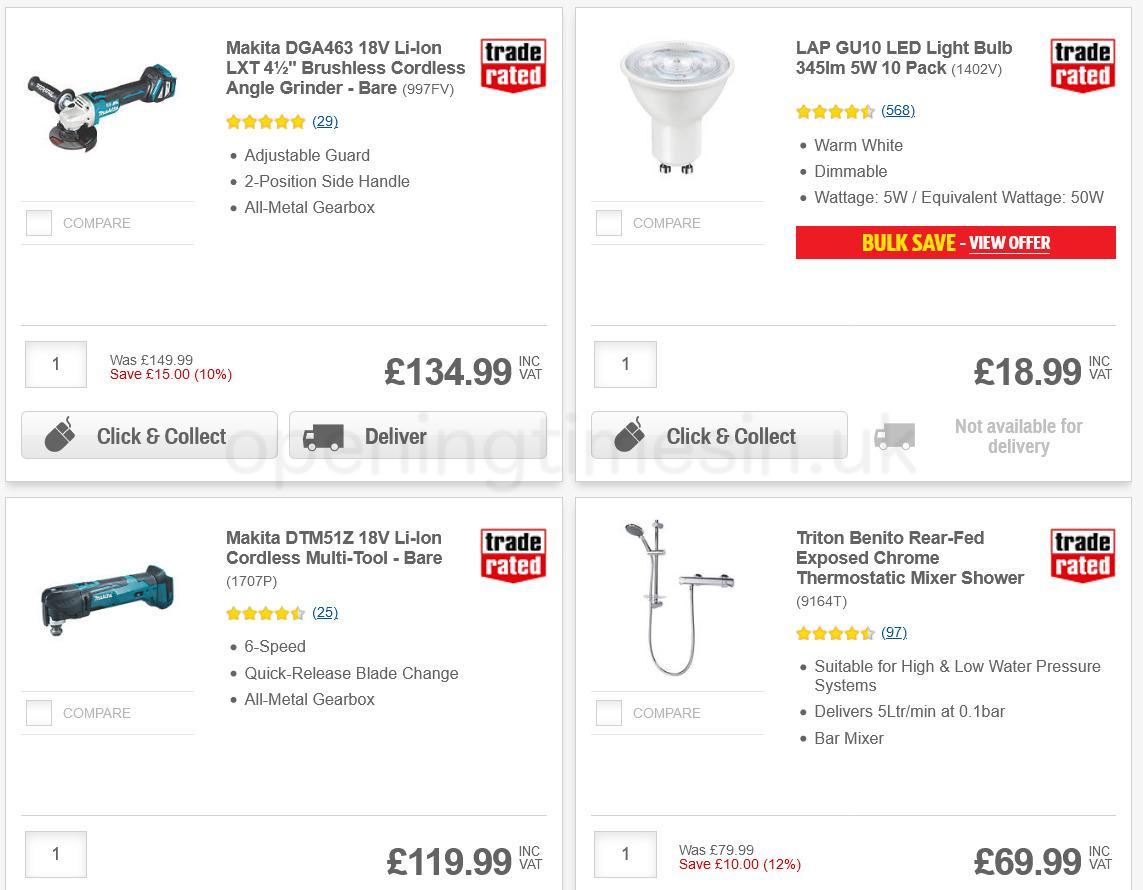The image size is (1143, 890).
Task: Click the quantity field for the GU10 bulbs
Action: point(625,364)
